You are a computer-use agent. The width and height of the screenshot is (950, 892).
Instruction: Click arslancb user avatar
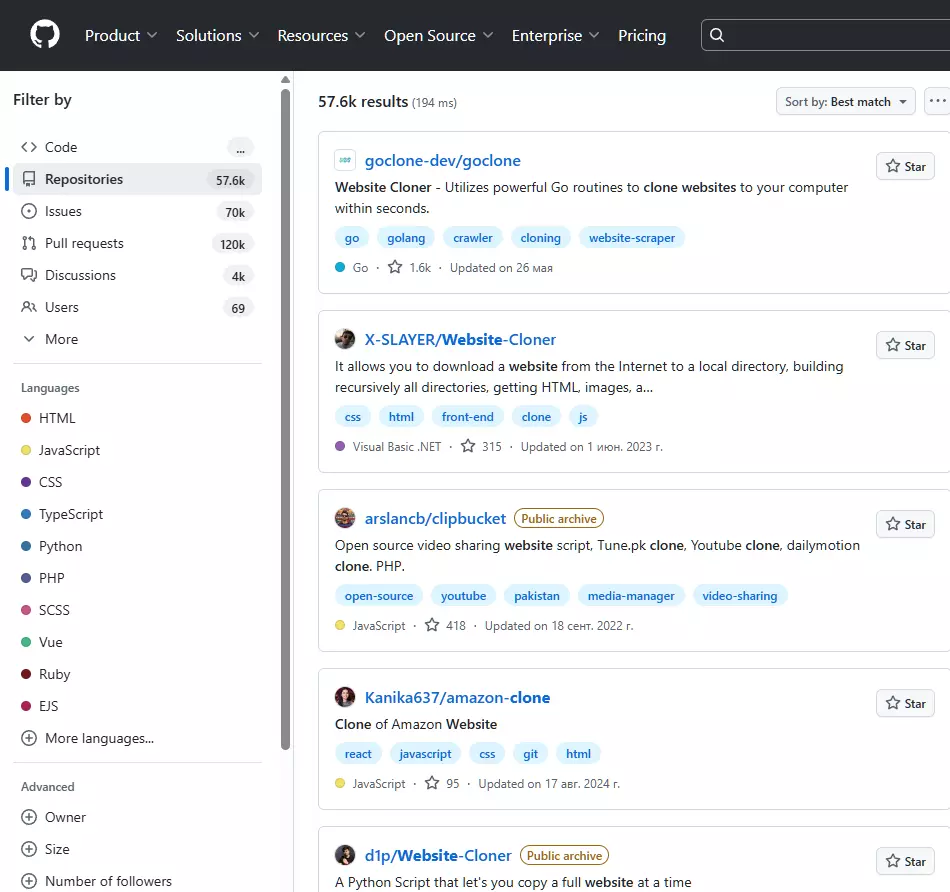pos(345,519)
